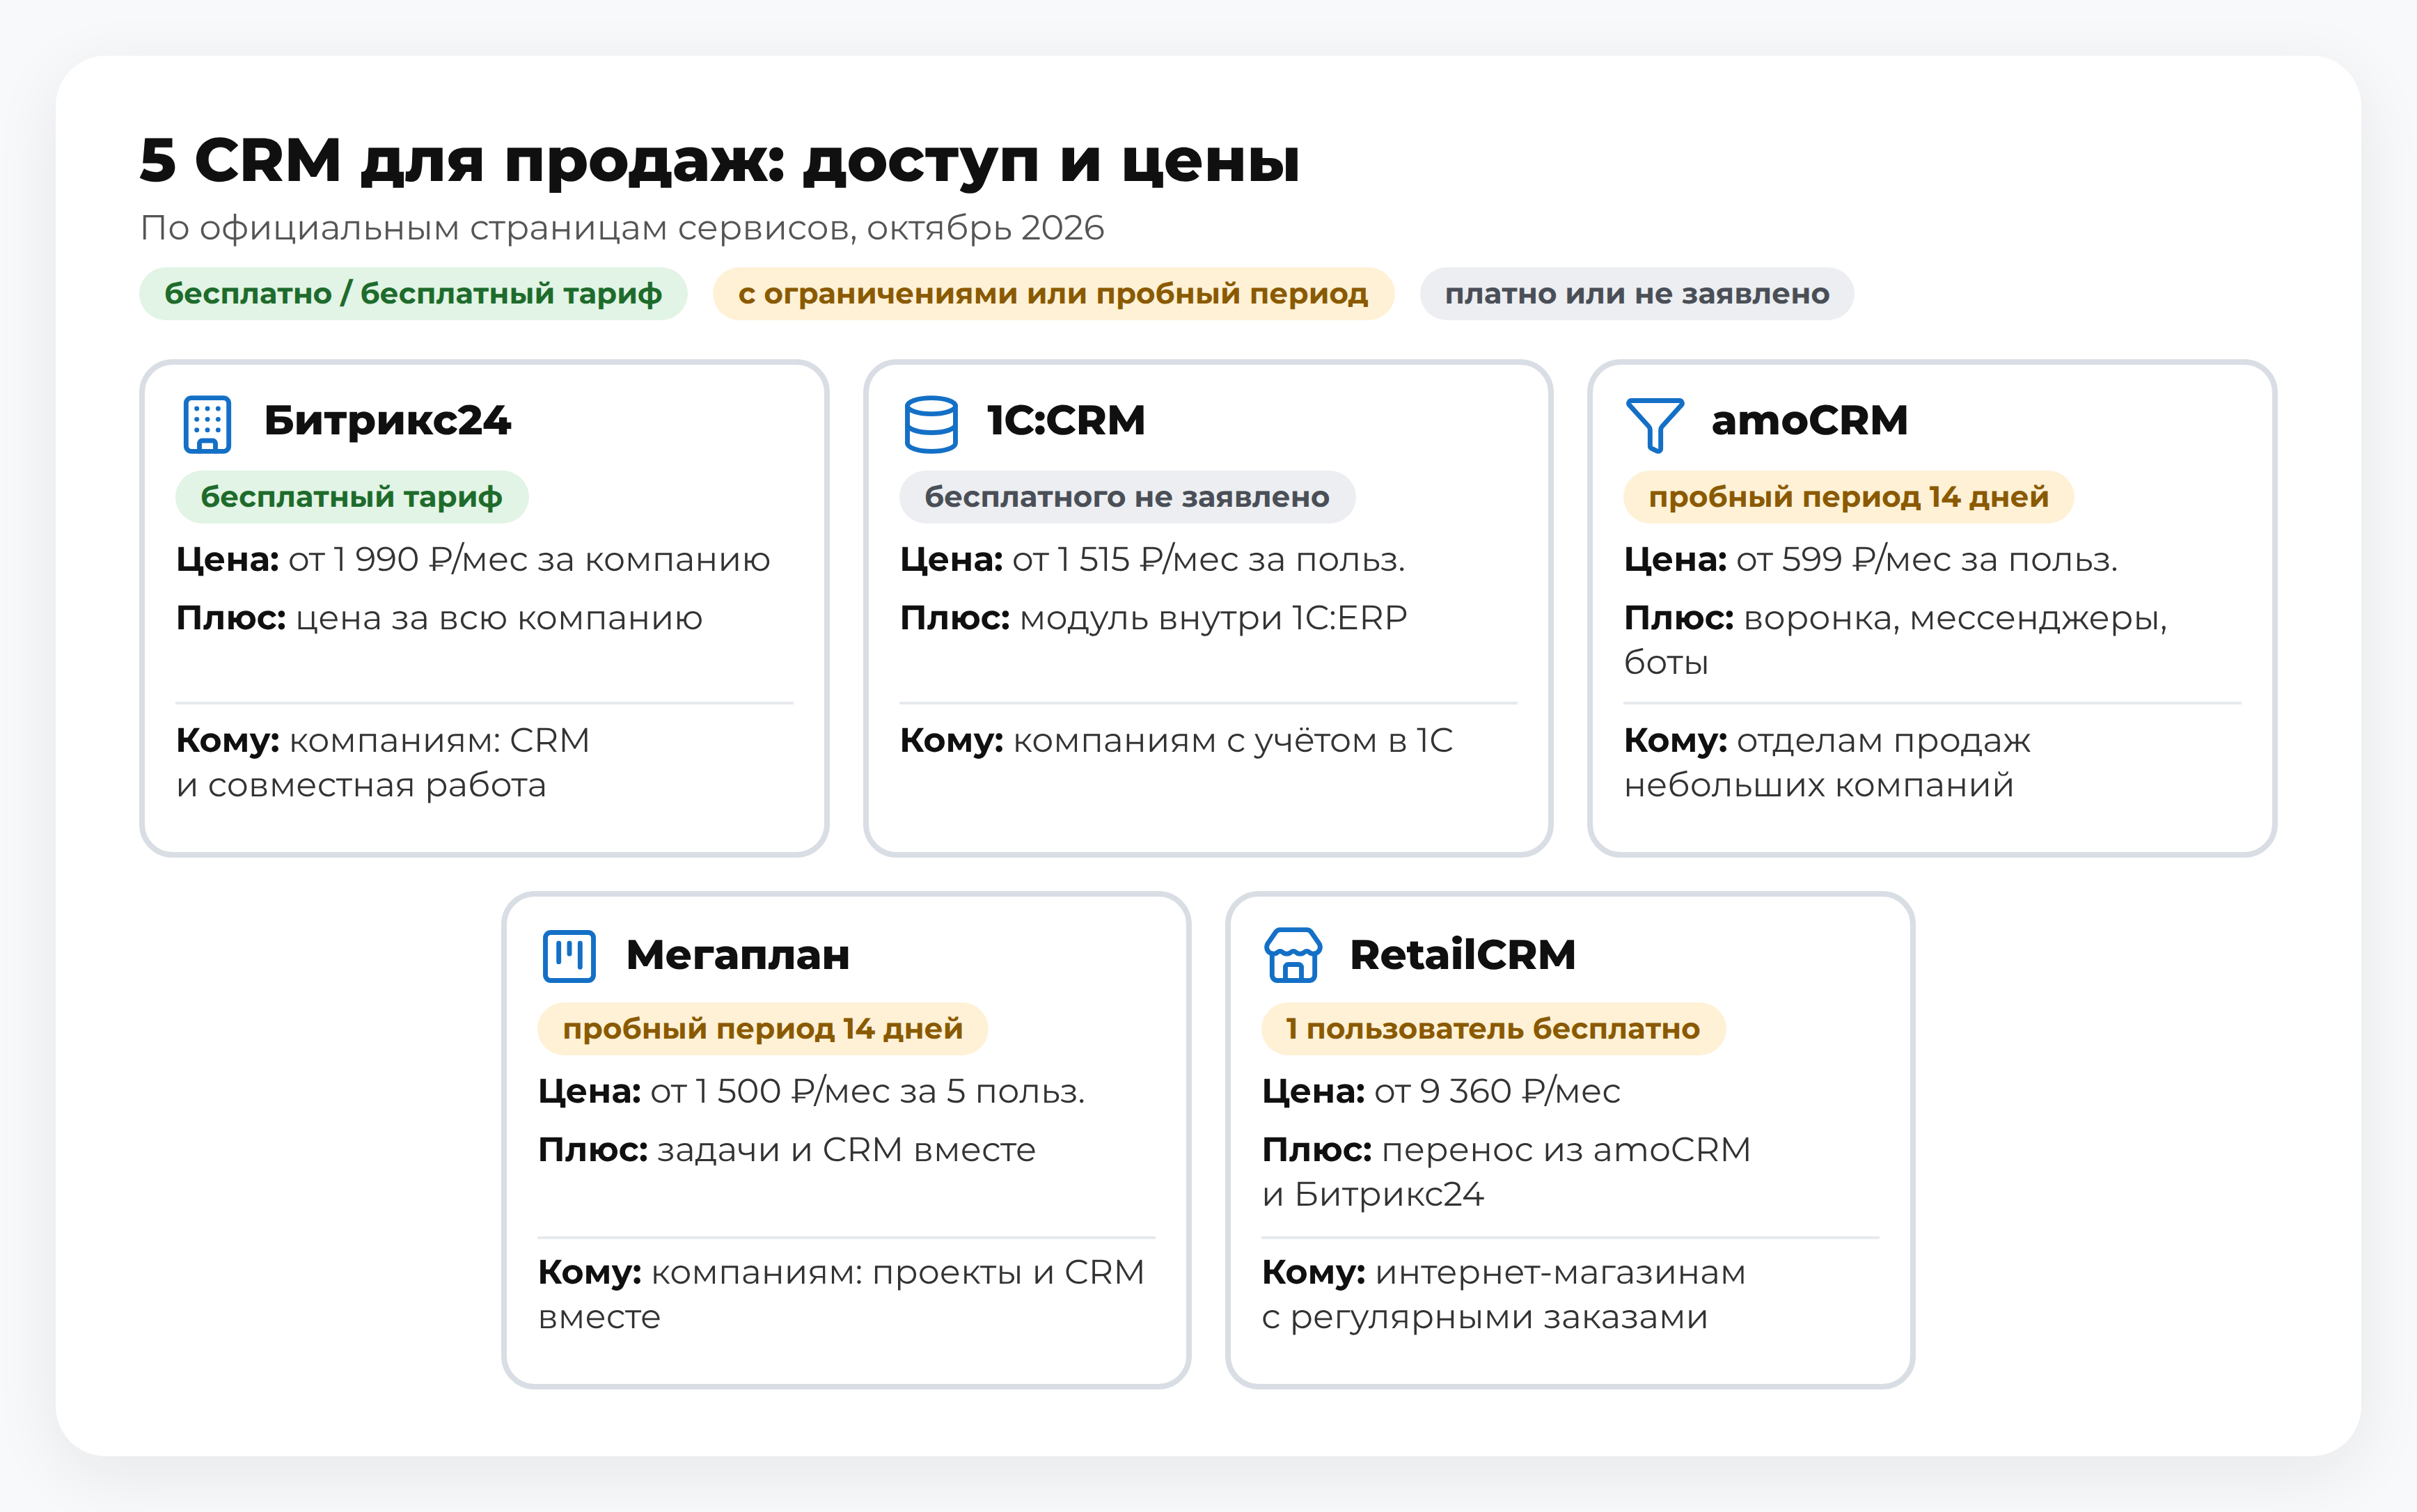Screen dimensions: 2417x1512
Task: Click 'компаниям: CRM и совместная работа'
Action: (x=383, y=763)
